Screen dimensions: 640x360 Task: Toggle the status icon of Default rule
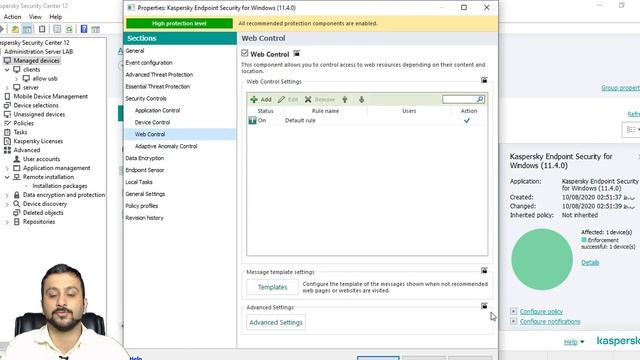click(x=252, y=120)
